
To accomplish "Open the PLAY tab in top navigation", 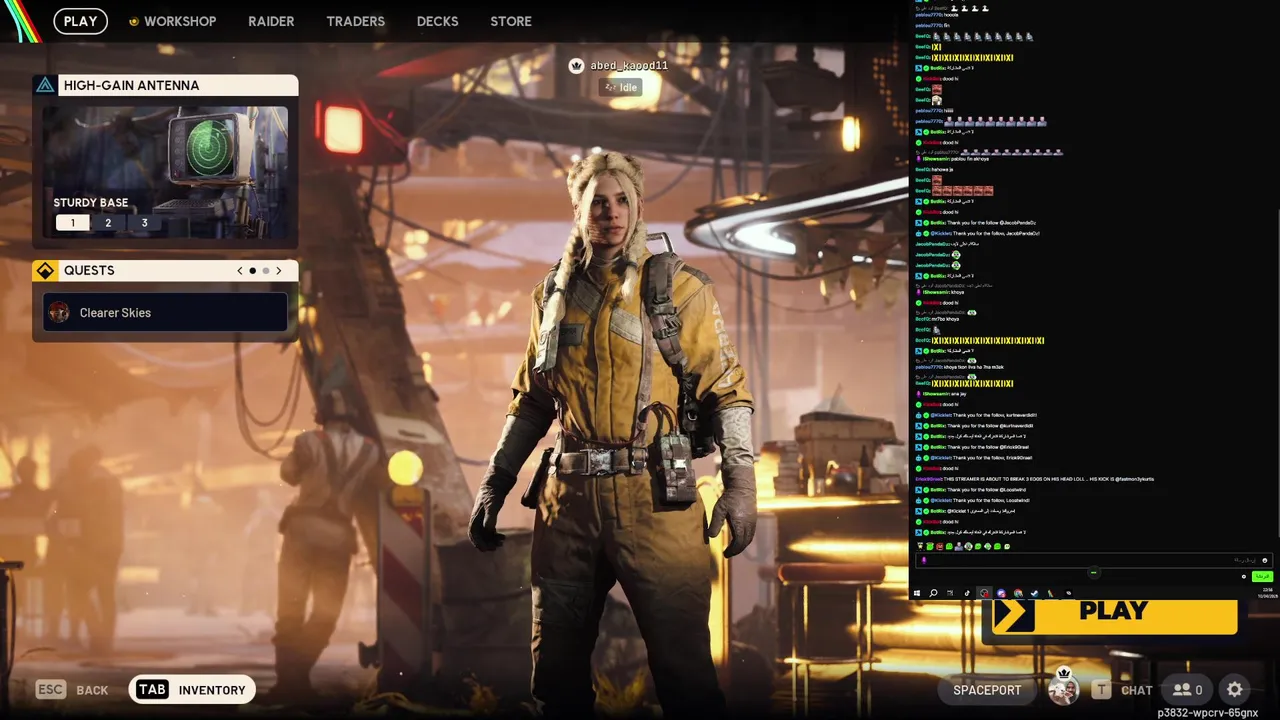I will [x=80, y=21].
